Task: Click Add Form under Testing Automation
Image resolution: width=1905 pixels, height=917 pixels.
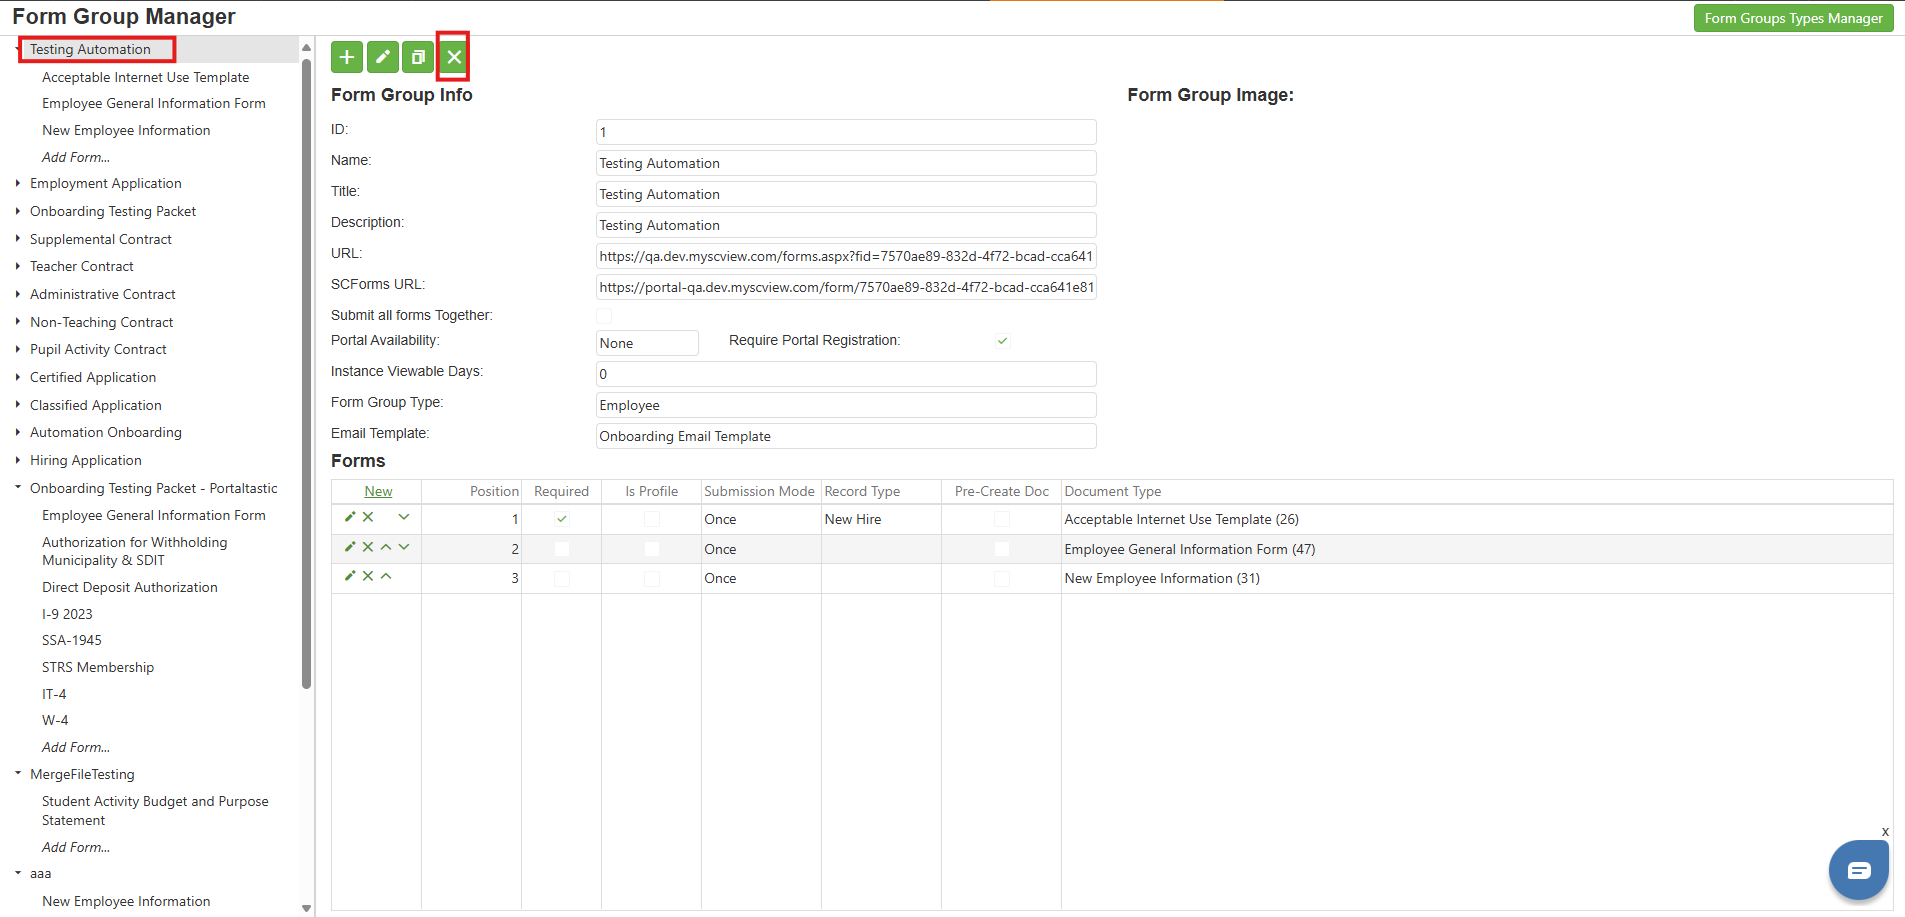Action: click(x=76, y=157)
